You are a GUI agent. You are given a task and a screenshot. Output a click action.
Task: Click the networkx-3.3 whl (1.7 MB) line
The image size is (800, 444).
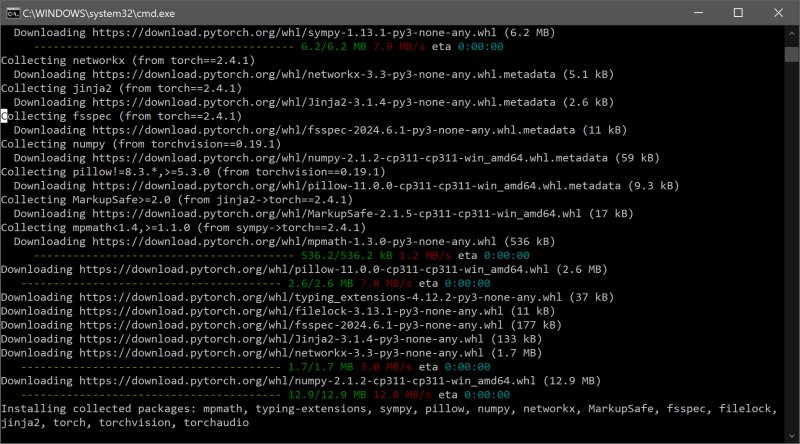271,353
